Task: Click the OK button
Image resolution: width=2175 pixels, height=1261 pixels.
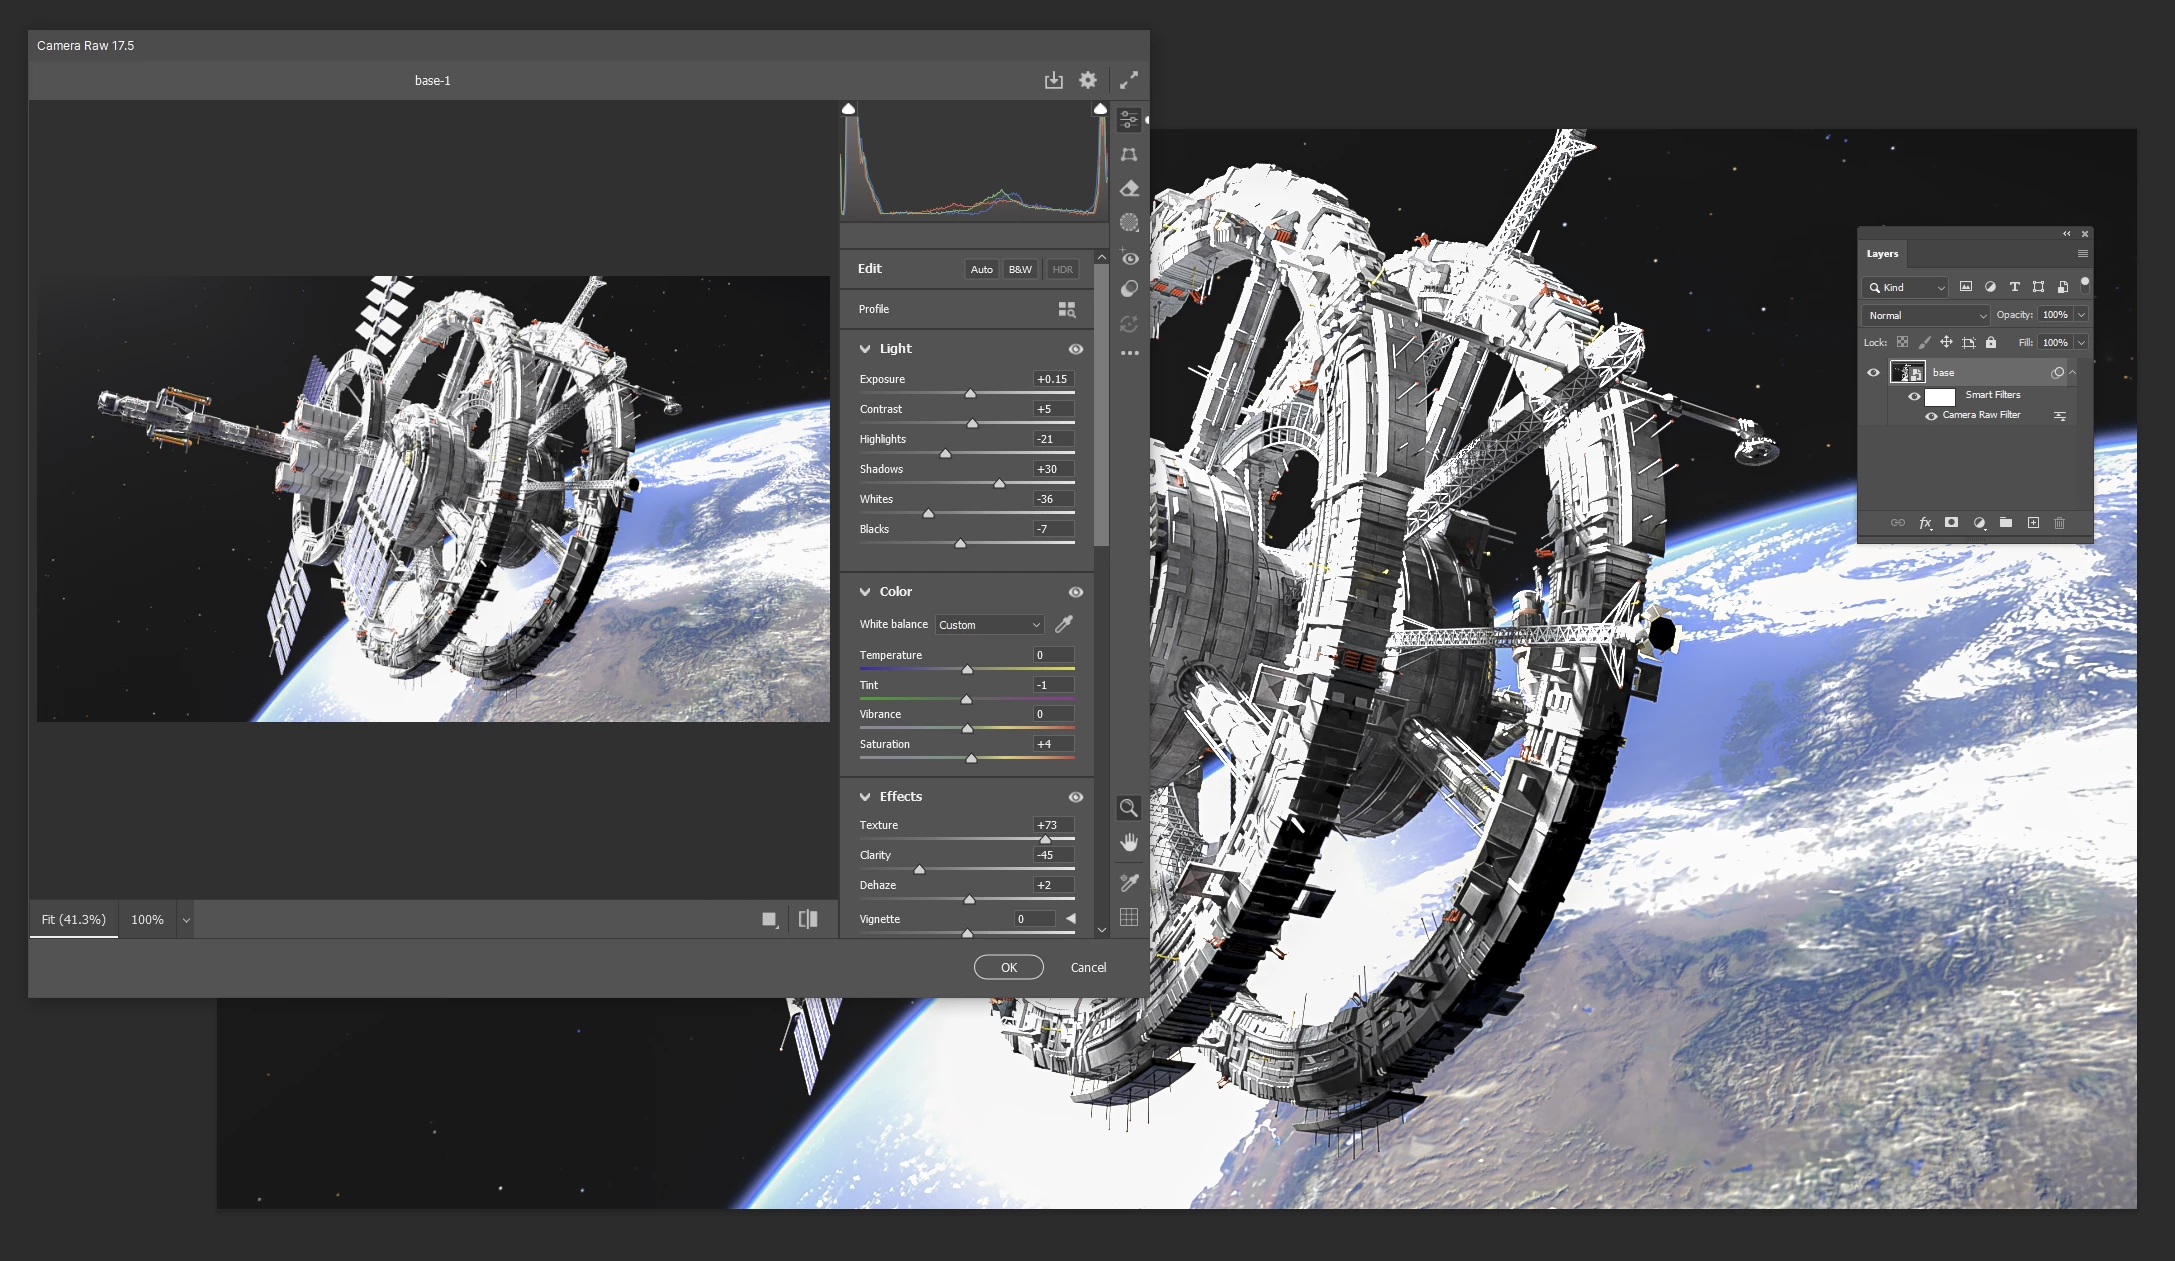Action: tap(1008, 967)
